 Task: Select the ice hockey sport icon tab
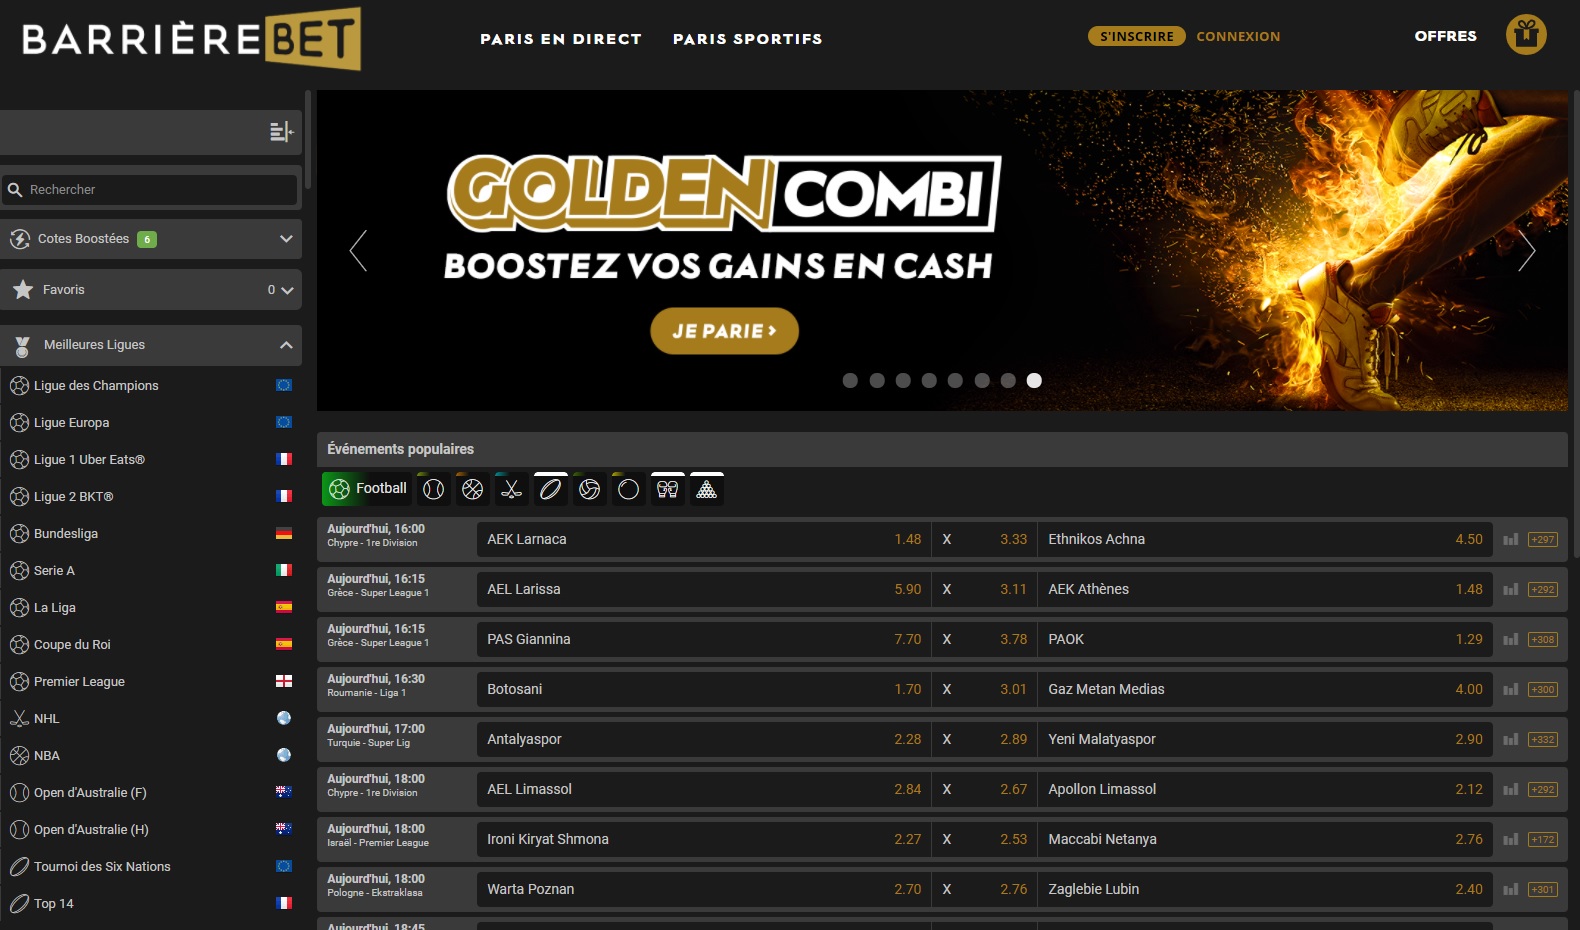pyautogui.click(x=511, y=489)
